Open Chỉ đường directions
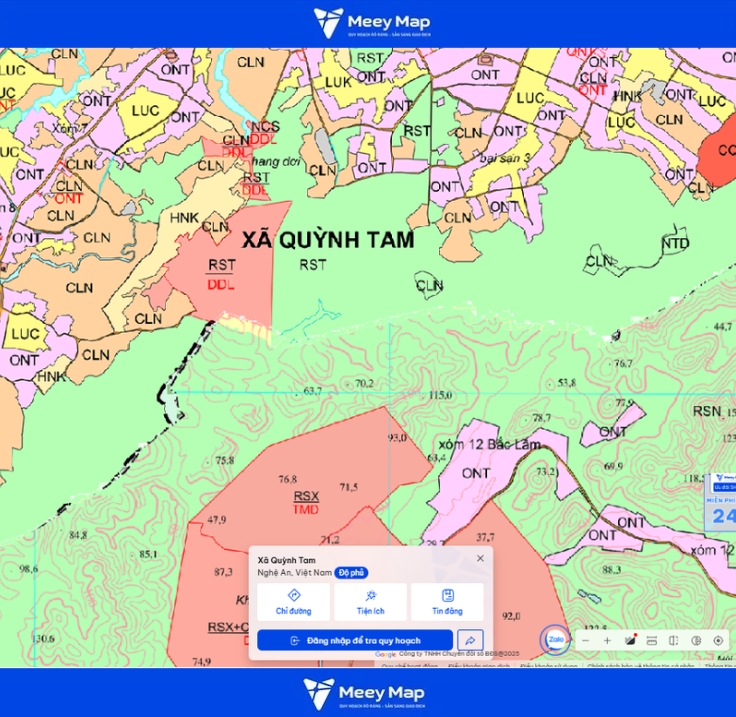The width and height of the screenshot is (736, 717). tap(293, 602)
